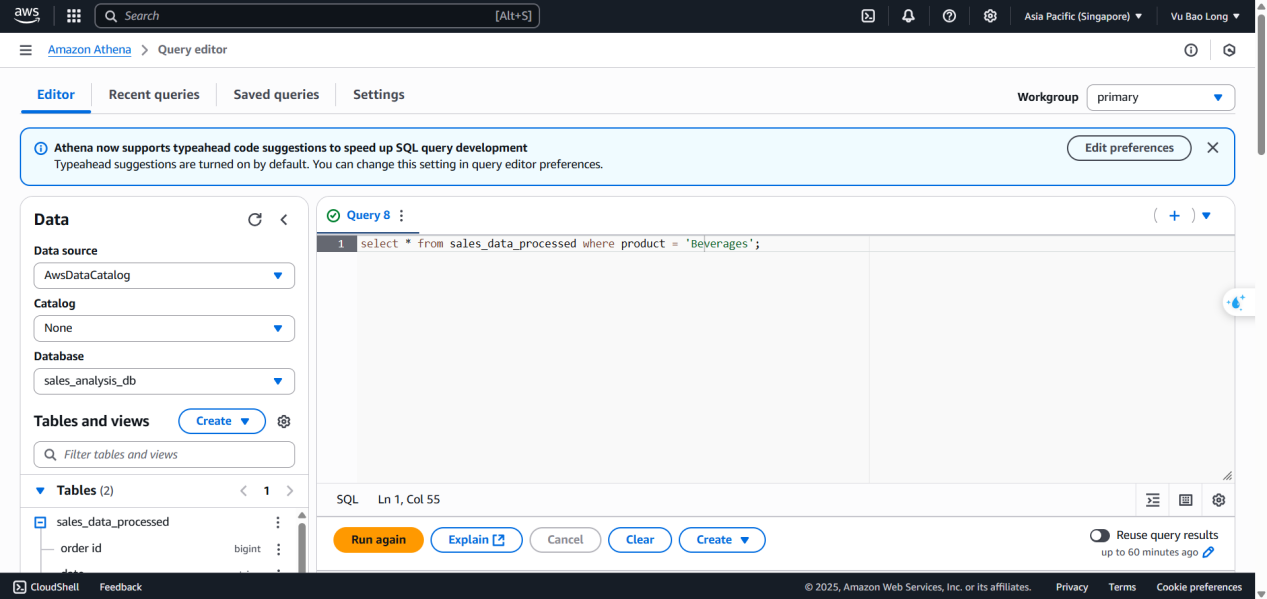Open the info panel icon beside the breadcrumb
Image resolution: width=1267 pixels, height=599 pixels.
[x=1191, y=50]
